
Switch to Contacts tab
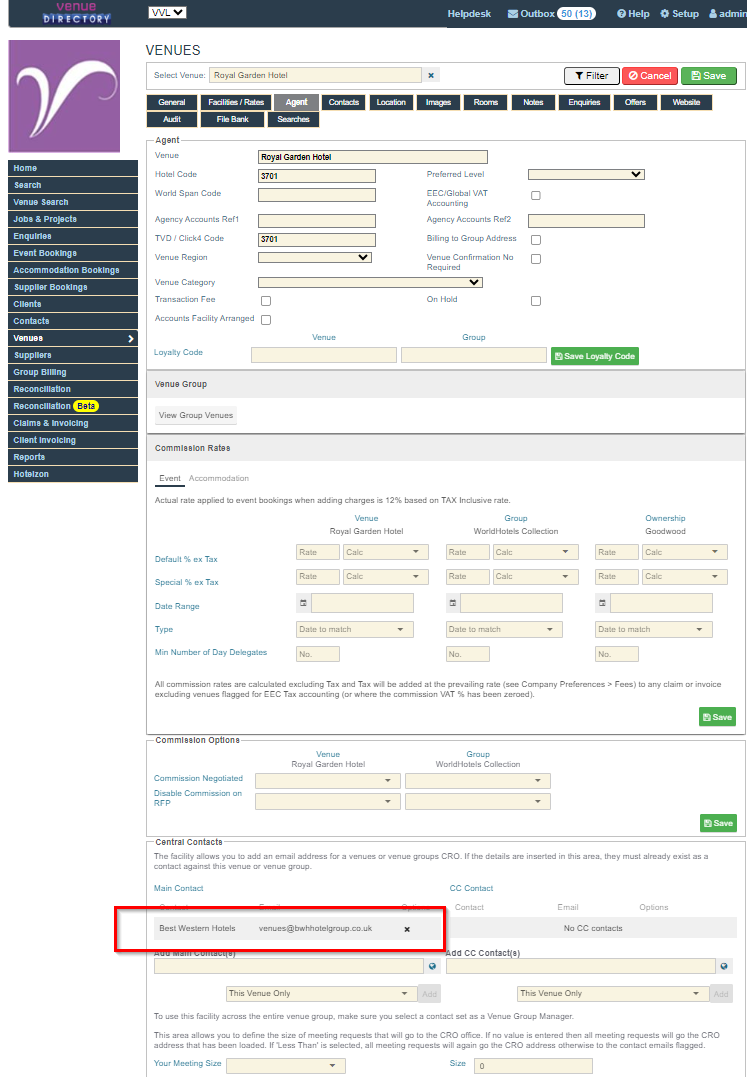tap(343, 102)
